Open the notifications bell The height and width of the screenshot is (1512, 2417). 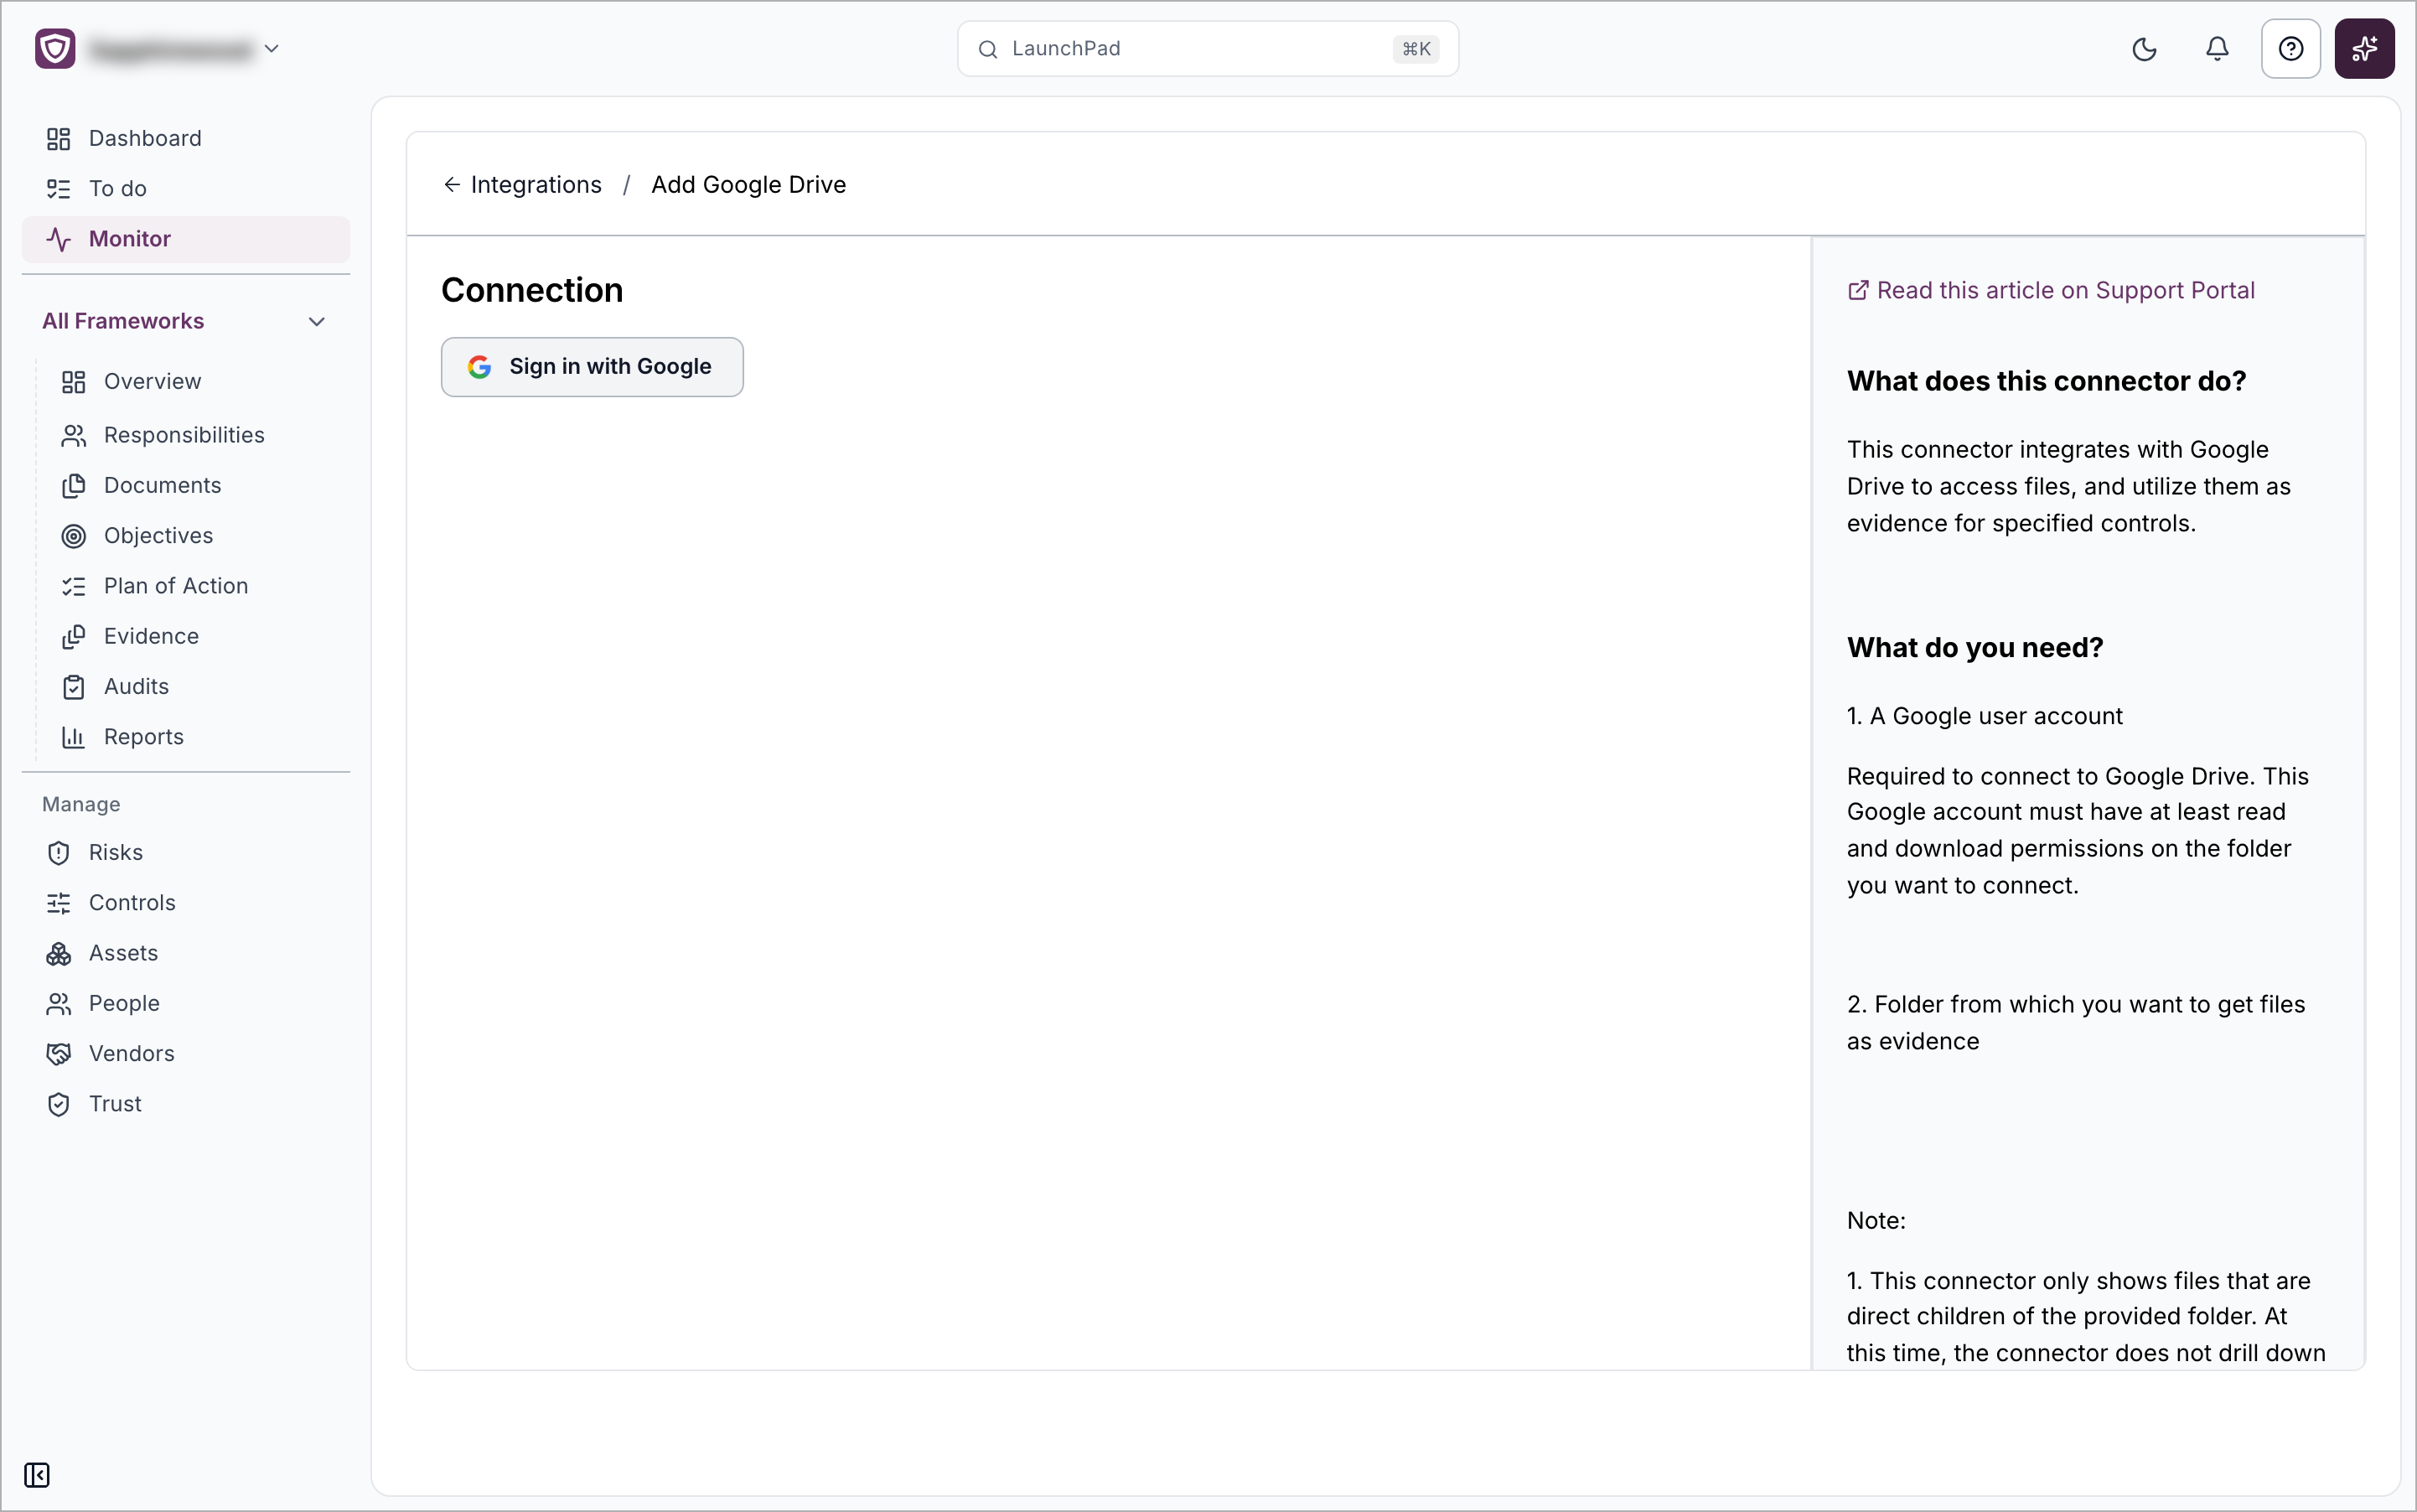pos(2217,49)
